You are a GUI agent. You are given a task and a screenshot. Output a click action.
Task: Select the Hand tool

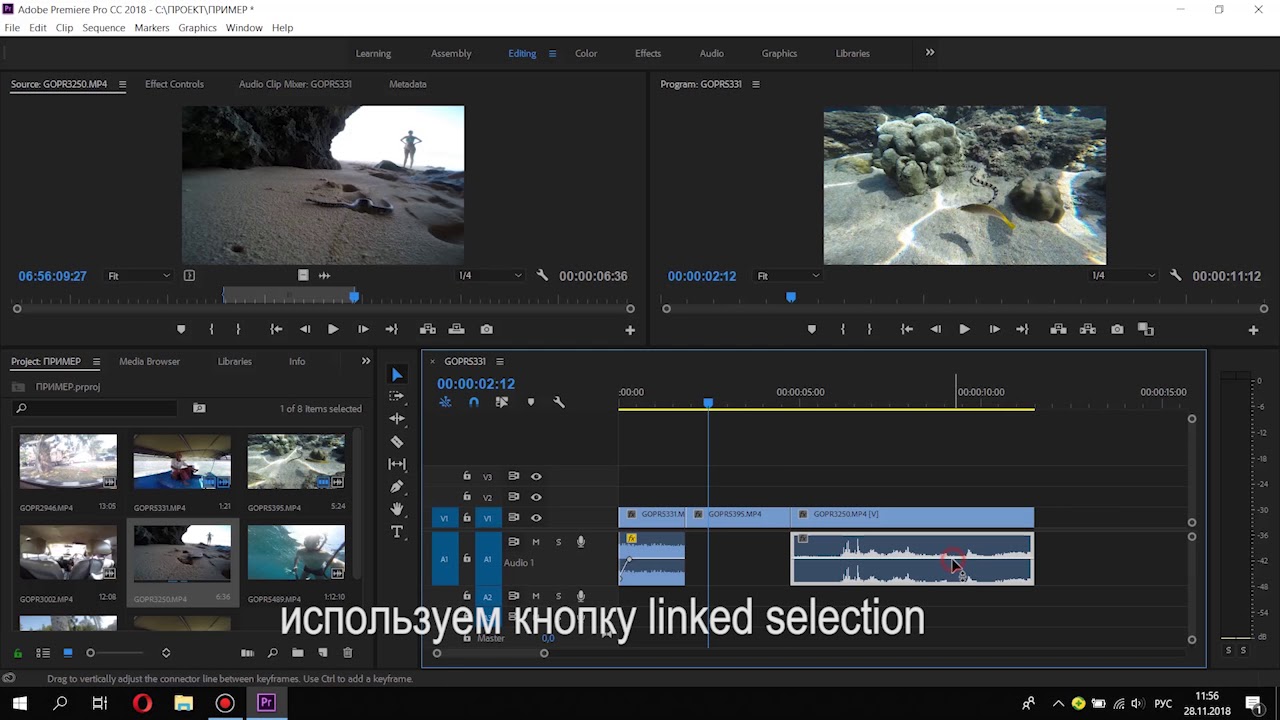397,509
